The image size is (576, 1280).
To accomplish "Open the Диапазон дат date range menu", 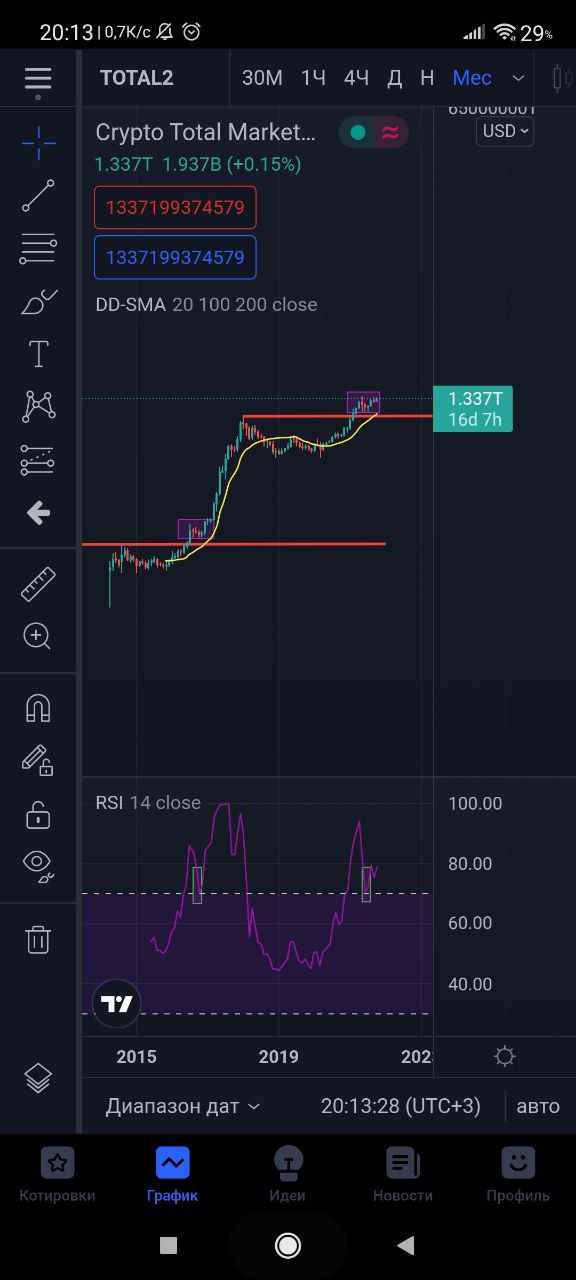I will pos(183,1106).
